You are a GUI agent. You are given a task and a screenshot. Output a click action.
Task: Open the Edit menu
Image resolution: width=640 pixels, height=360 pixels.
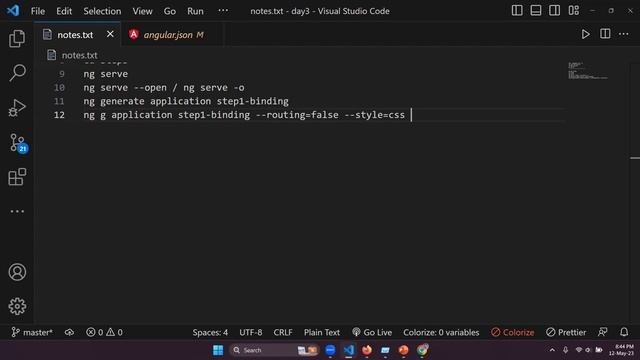coord(64,11)
